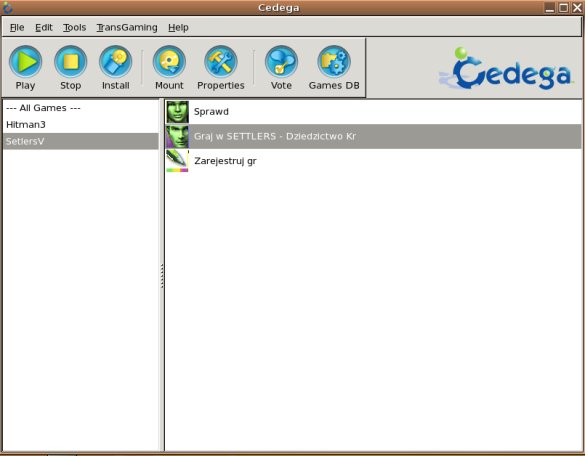585x456 pixels.
Task: Open the File menu
Action: click(17, 27)
